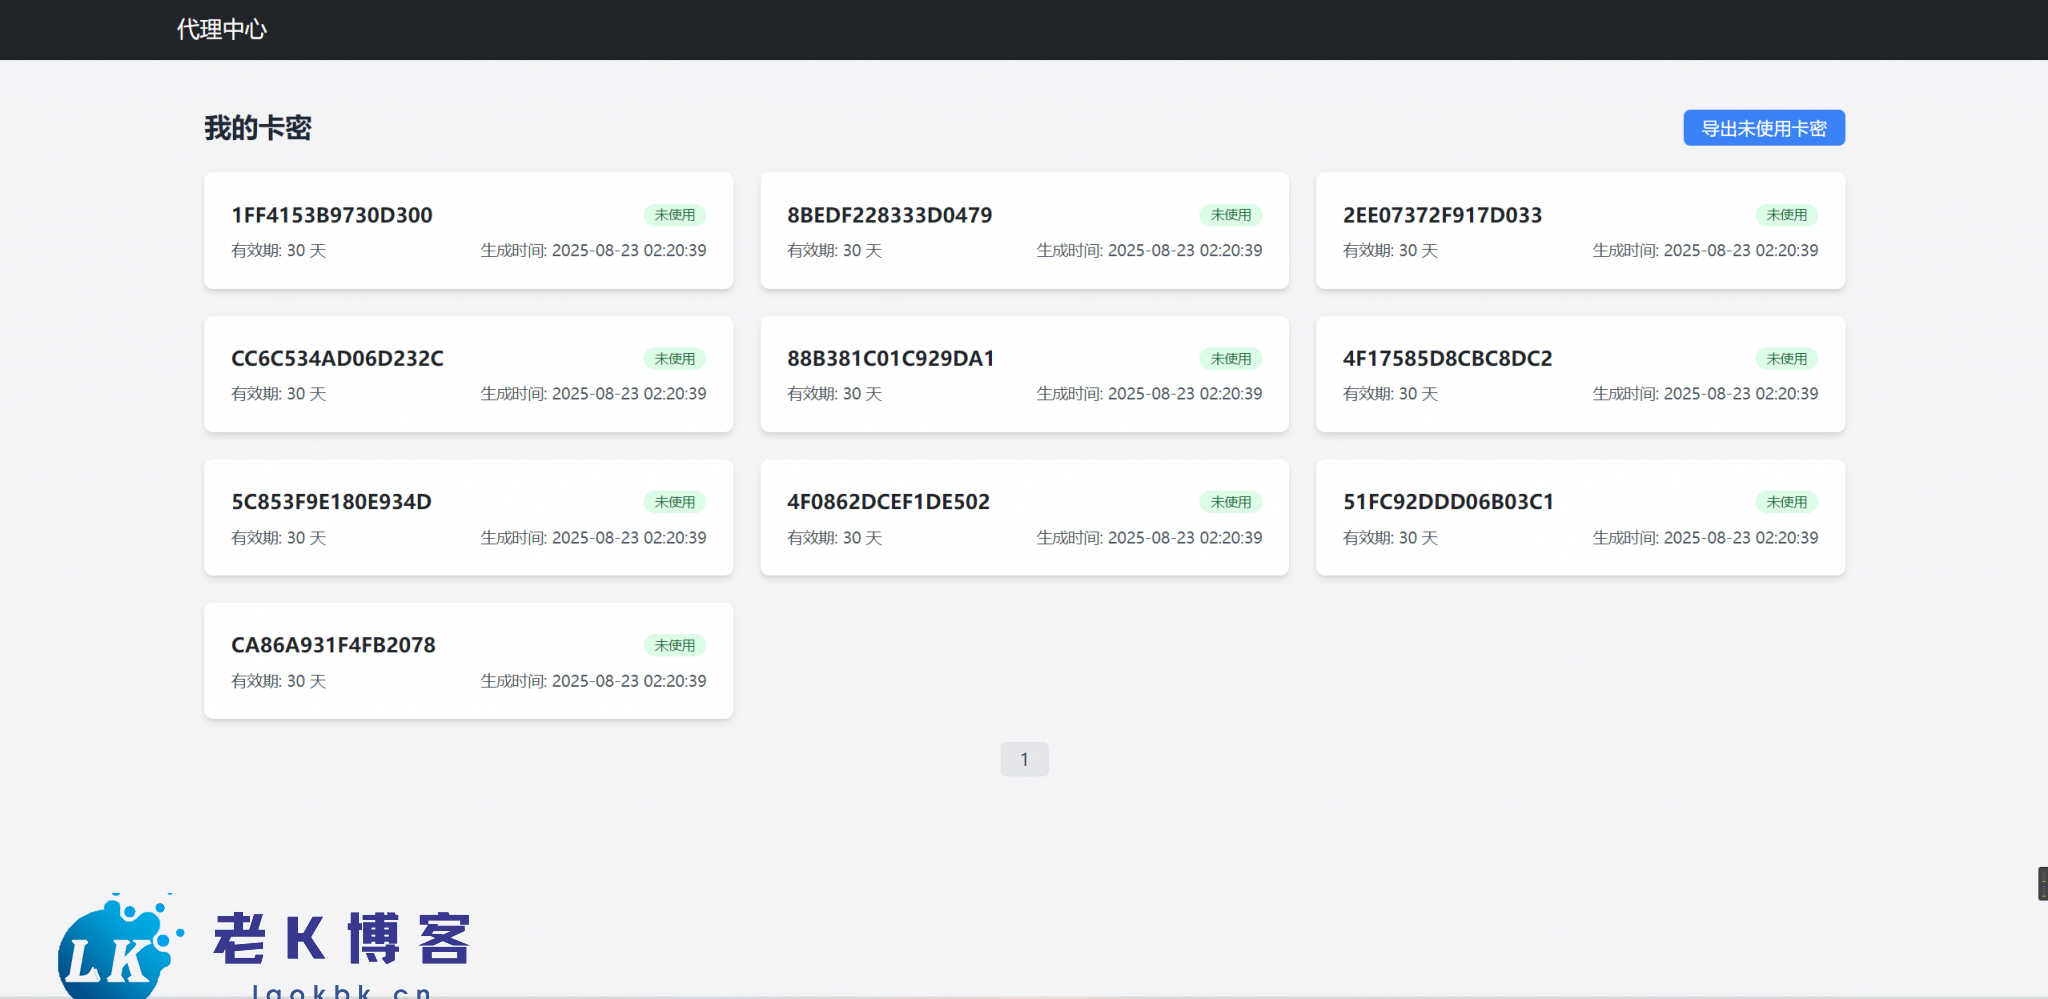Select card key 4F17585D8CBC8DC2

(1447, 358)
